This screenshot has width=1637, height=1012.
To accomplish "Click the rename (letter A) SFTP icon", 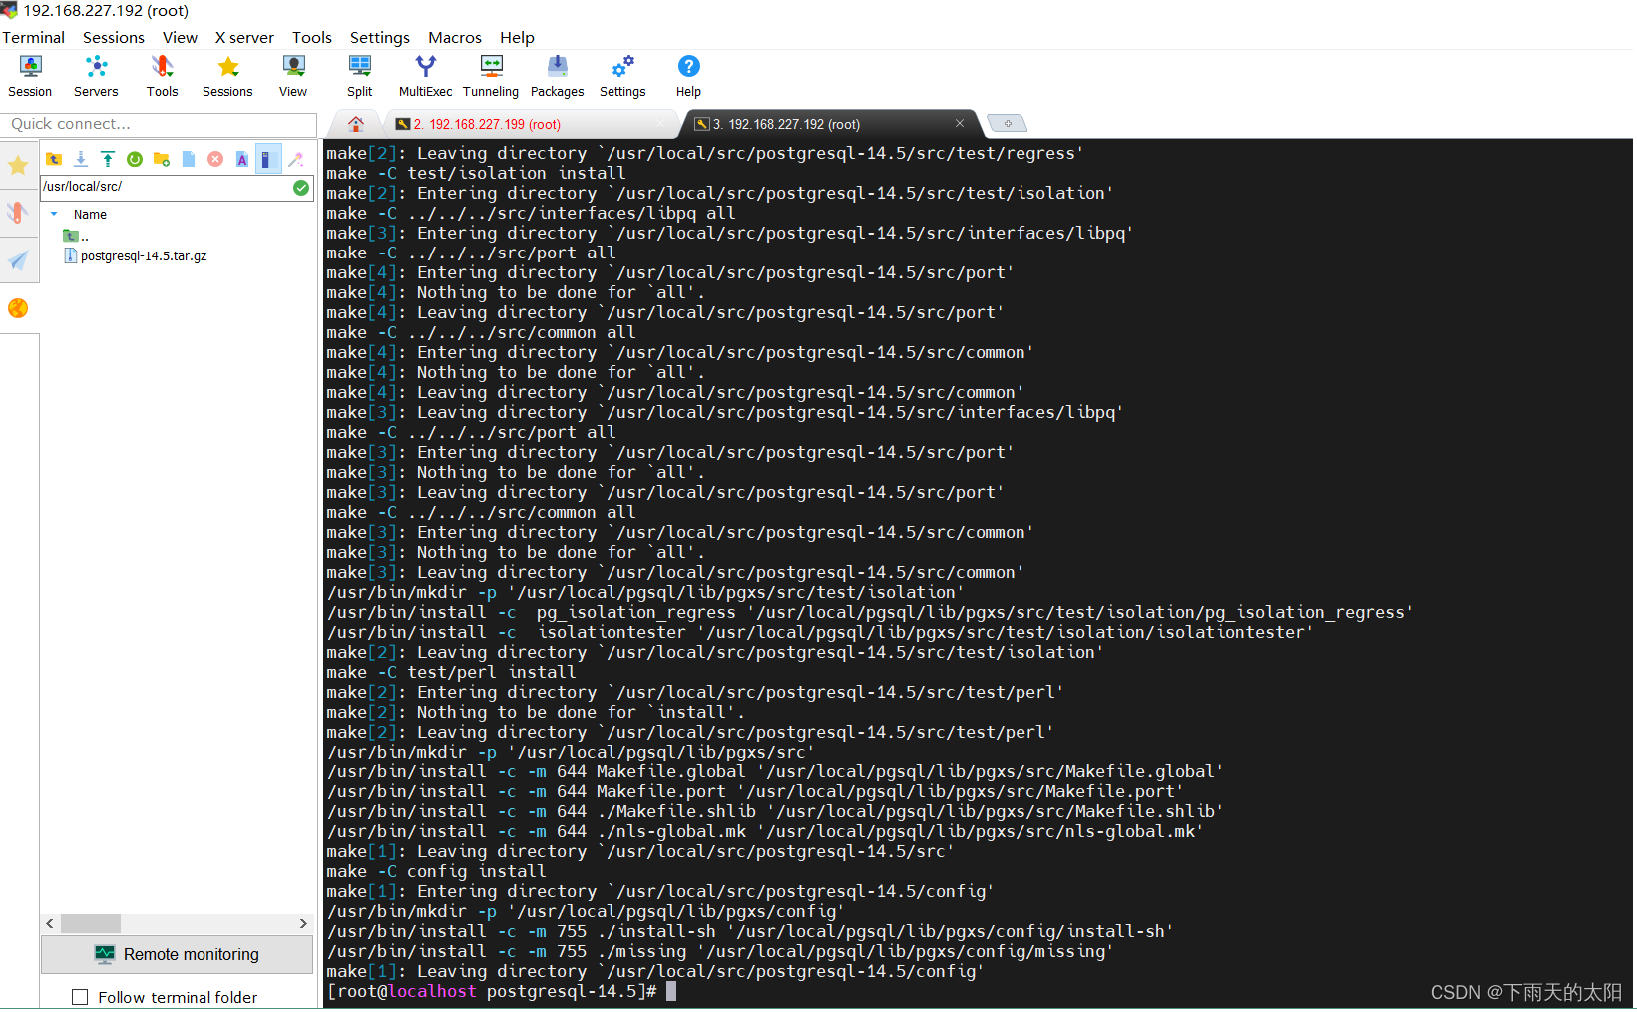I will pos(242,159).
